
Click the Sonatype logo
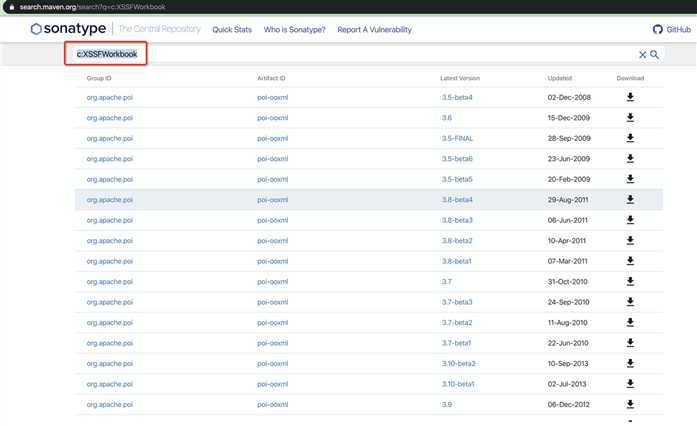pos(68,28)
